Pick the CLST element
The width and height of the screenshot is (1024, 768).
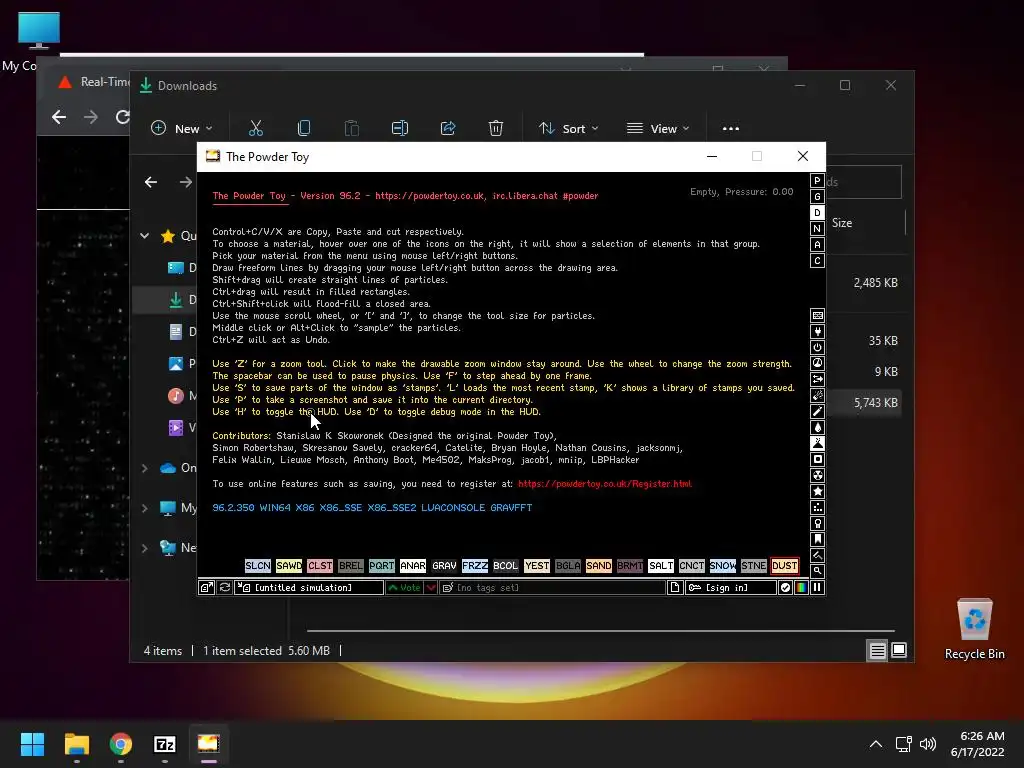tap(319, 566)
